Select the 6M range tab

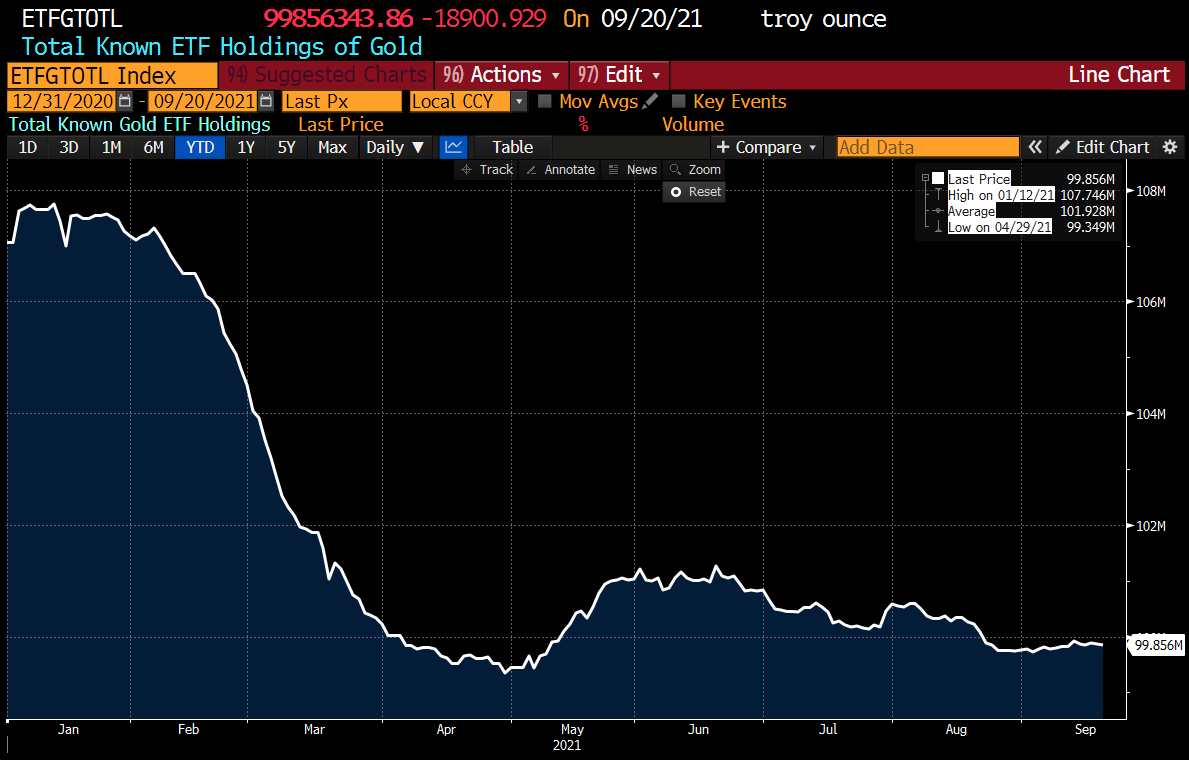154,147
